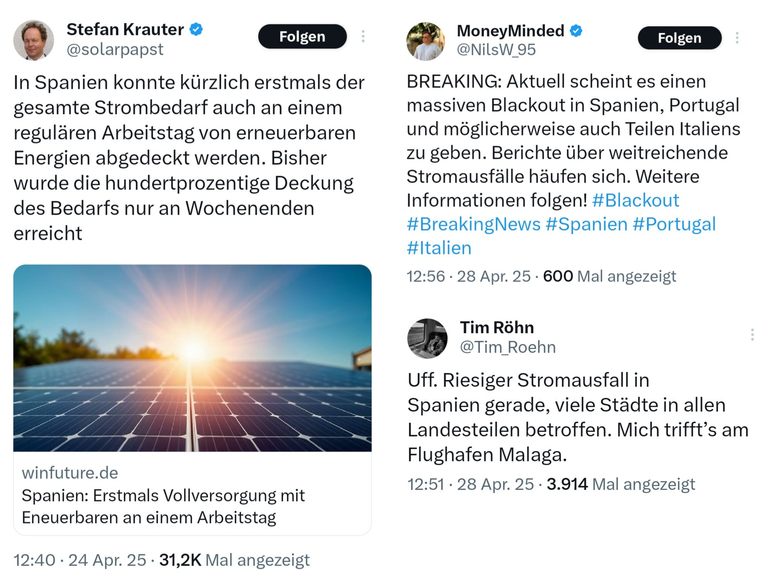768x586 pixels.
Task: Open the 12:56 · 28 Apr. 25 timestamp
Action: pos(469,276)
